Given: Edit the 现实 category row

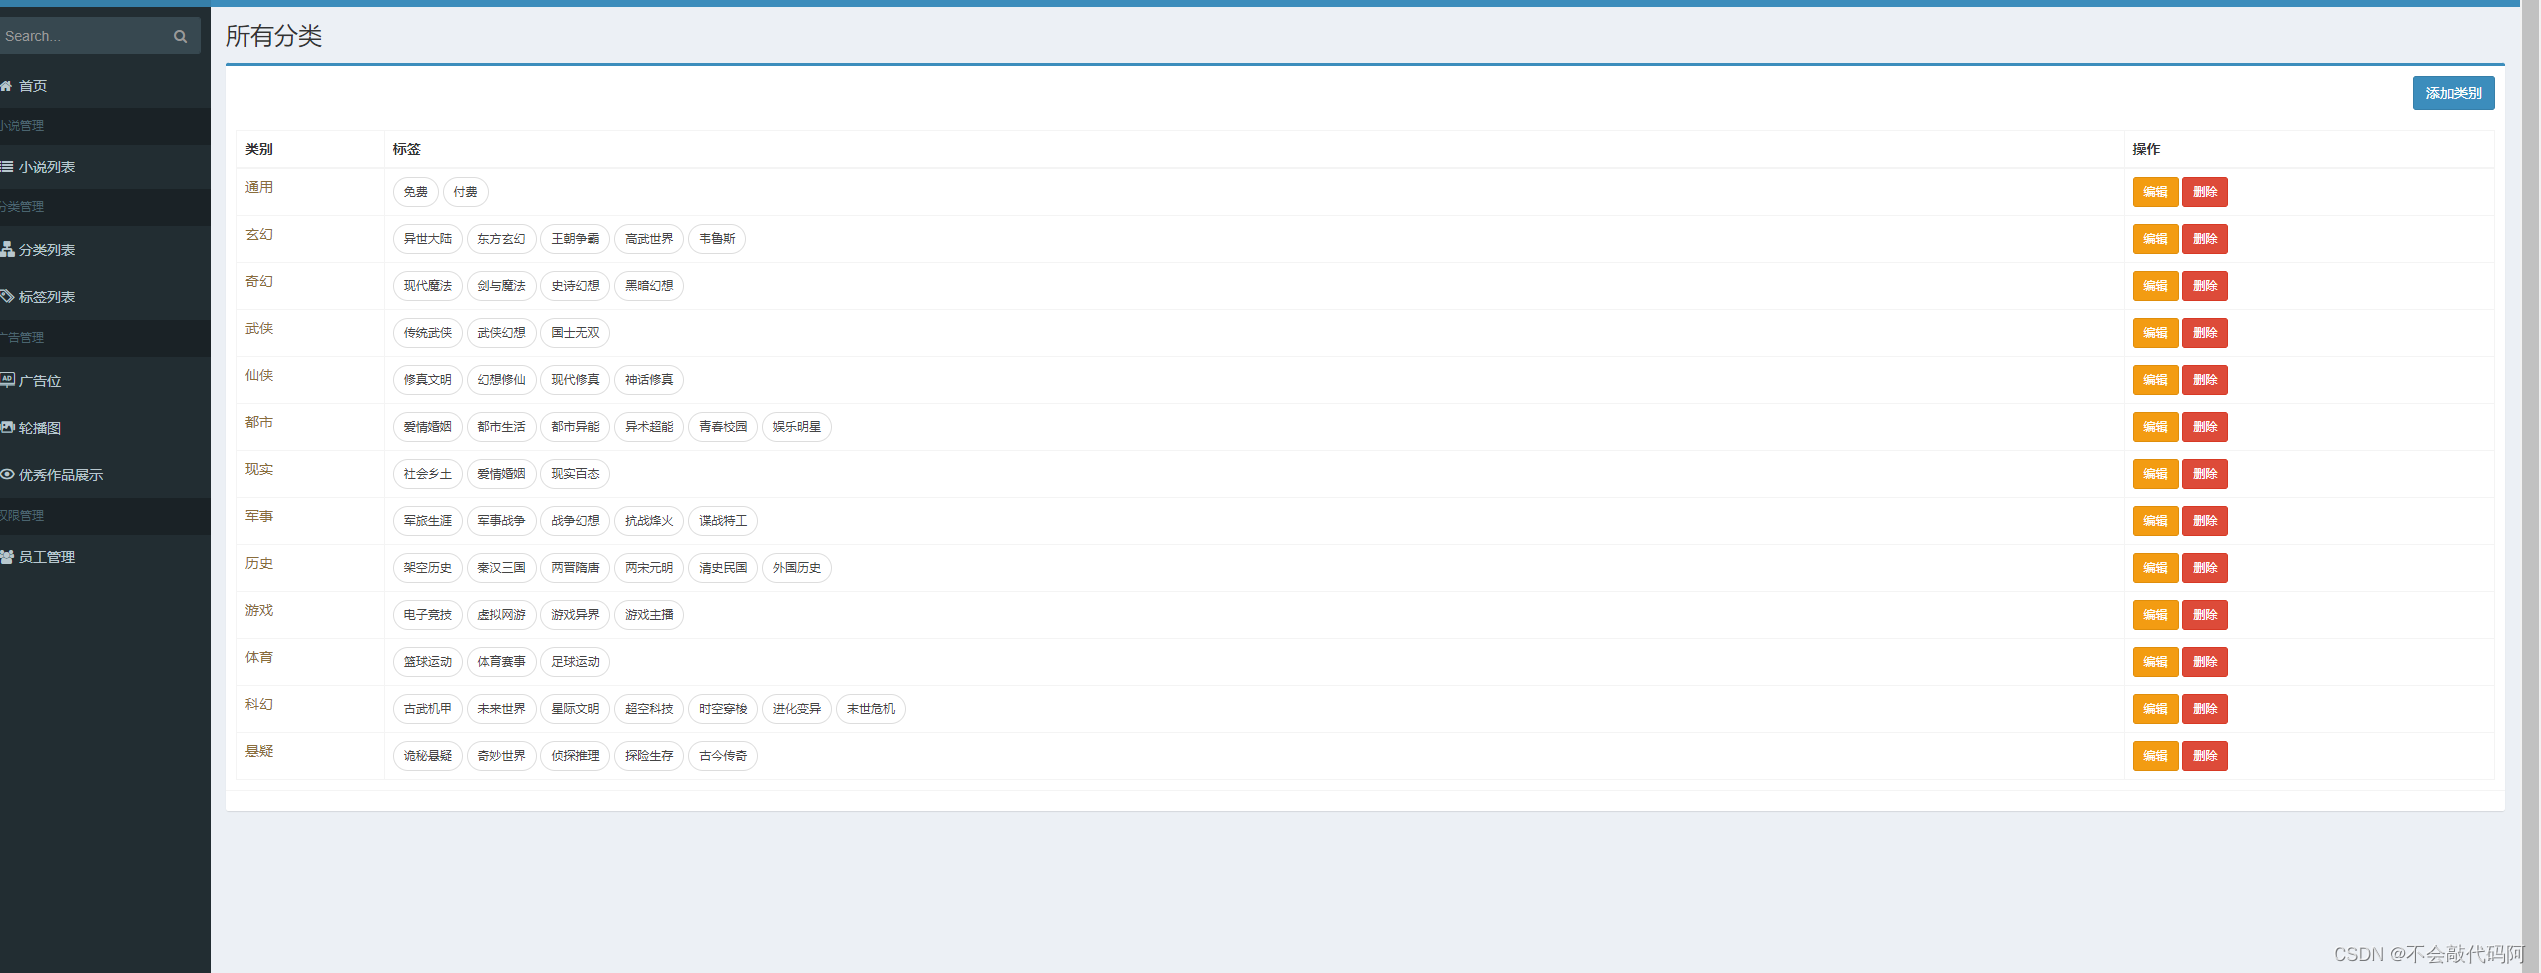Looking at the screenshot, I should pyautogui.click(x=2155, y=474).
